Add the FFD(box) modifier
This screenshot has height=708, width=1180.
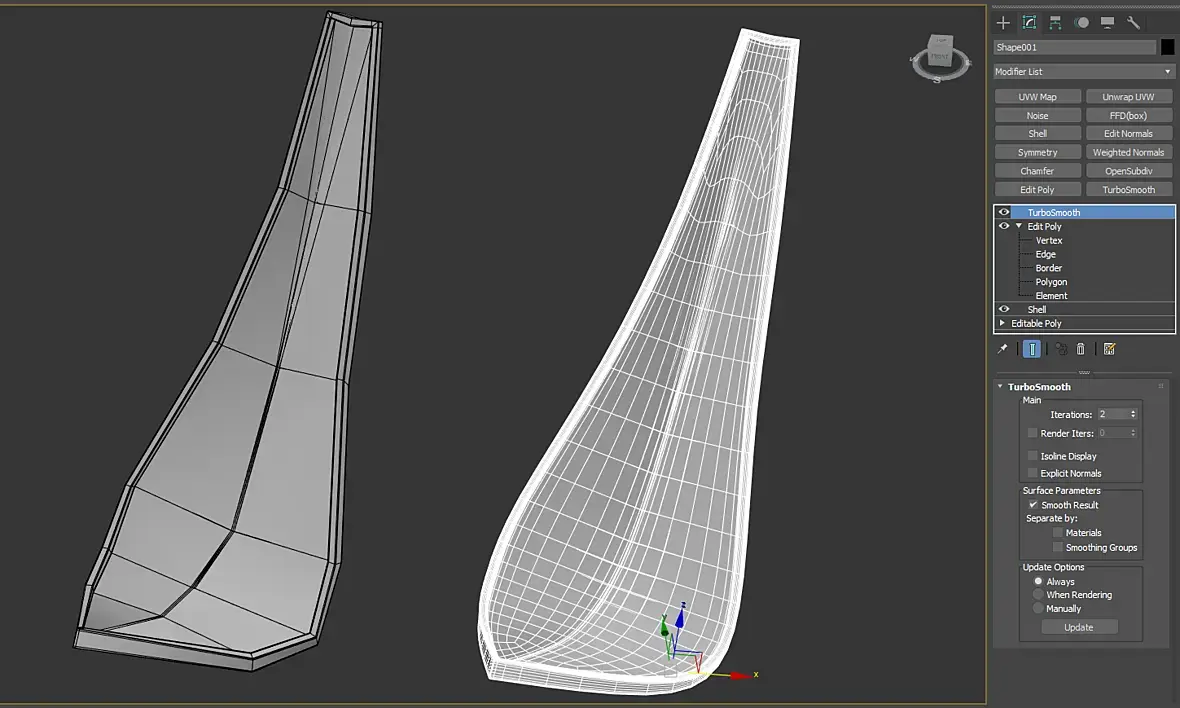[x=1128, y=115]
